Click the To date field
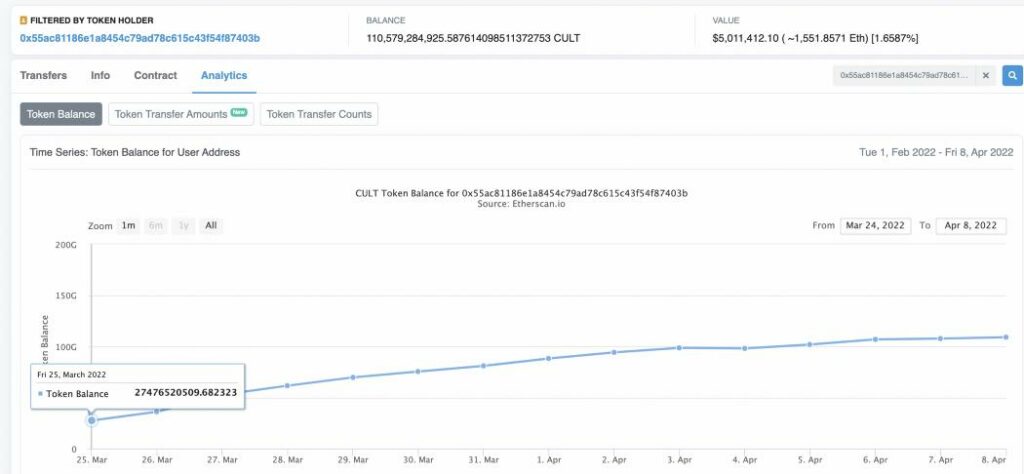Viewport: 1024px width, 474px height. 970,225
